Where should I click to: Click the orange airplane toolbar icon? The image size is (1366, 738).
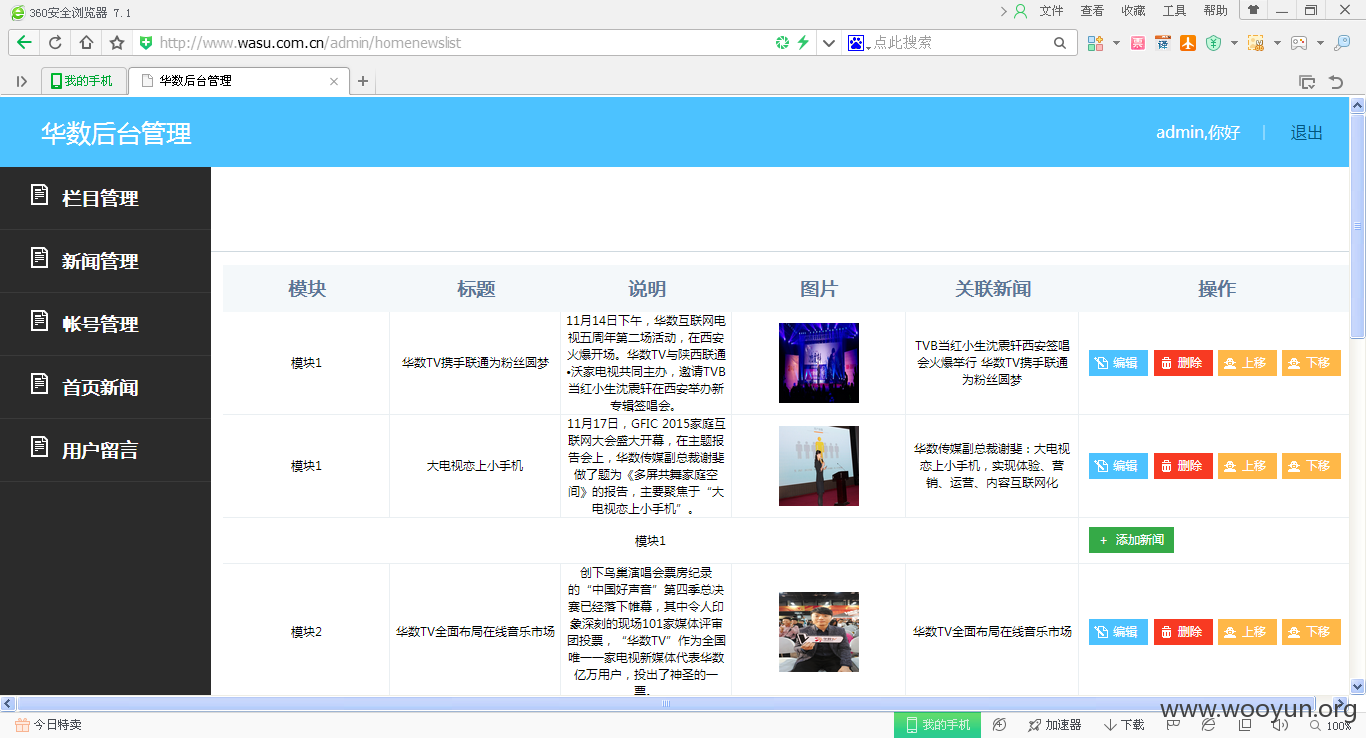click(x=1187, y=43)
